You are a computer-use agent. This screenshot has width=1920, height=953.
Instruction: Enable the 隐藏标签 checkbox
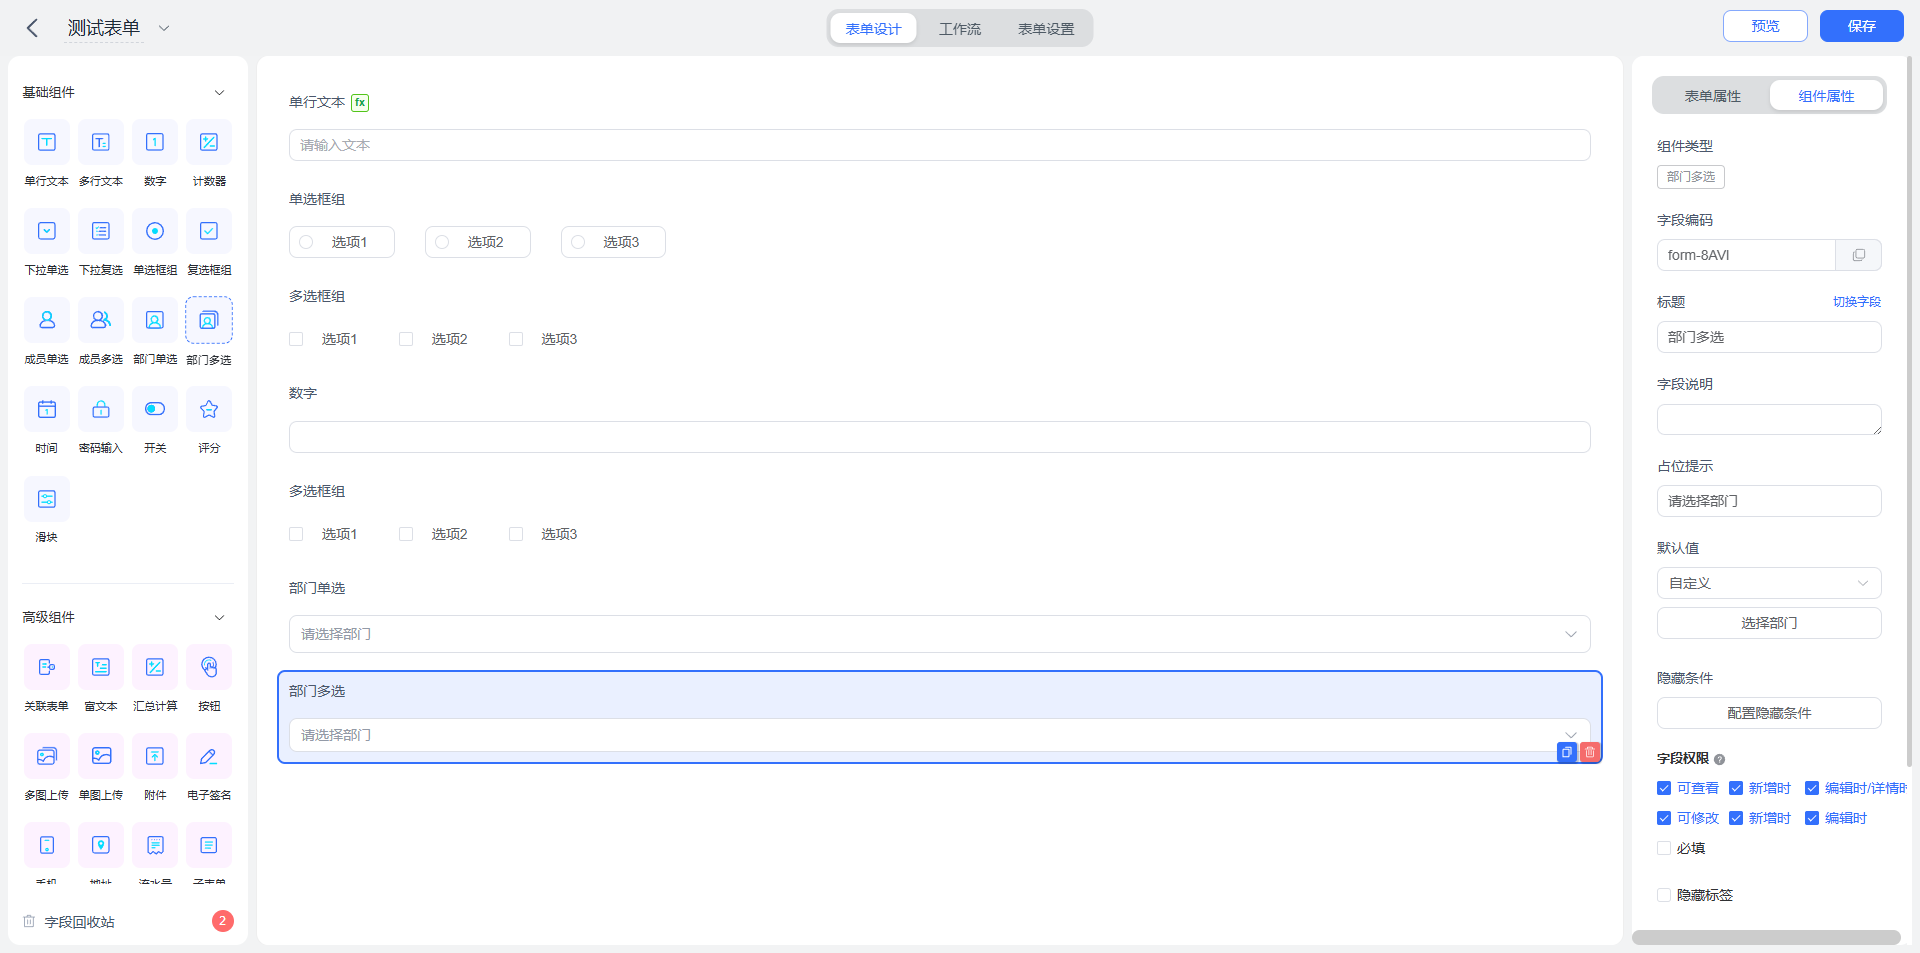click(1664, 895)
